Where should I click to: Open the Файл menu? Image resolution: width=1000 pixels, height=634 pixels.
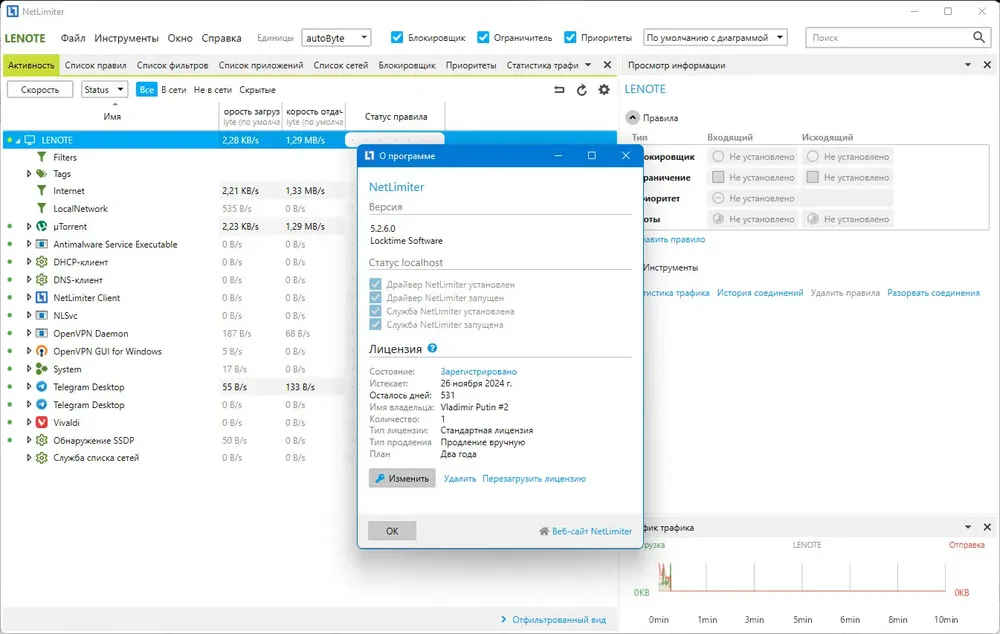point(73,38)
